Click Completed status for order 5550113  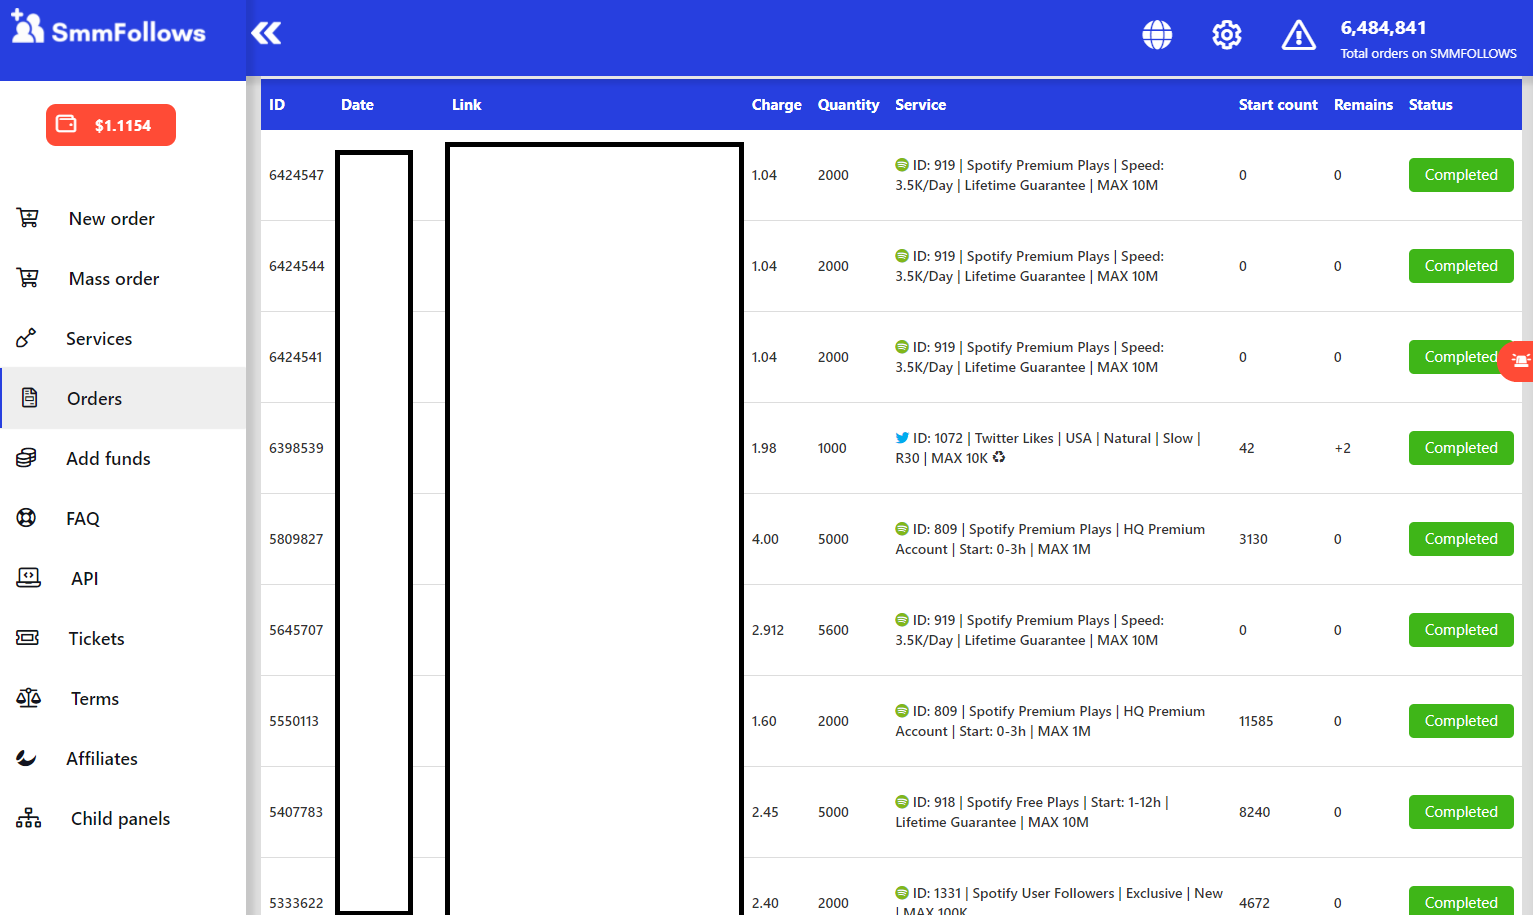pyautogui.click(x=1461, y=721)
